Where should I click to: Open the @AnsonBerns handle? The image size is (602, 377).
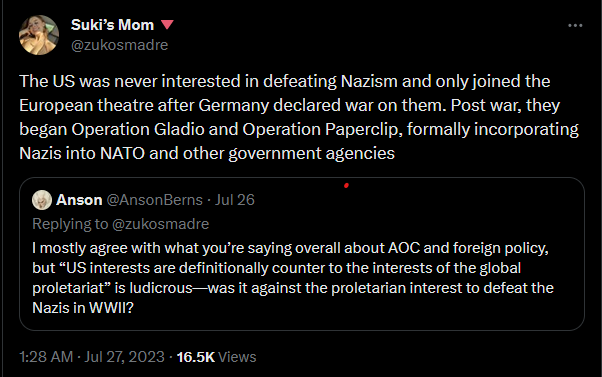154,200
